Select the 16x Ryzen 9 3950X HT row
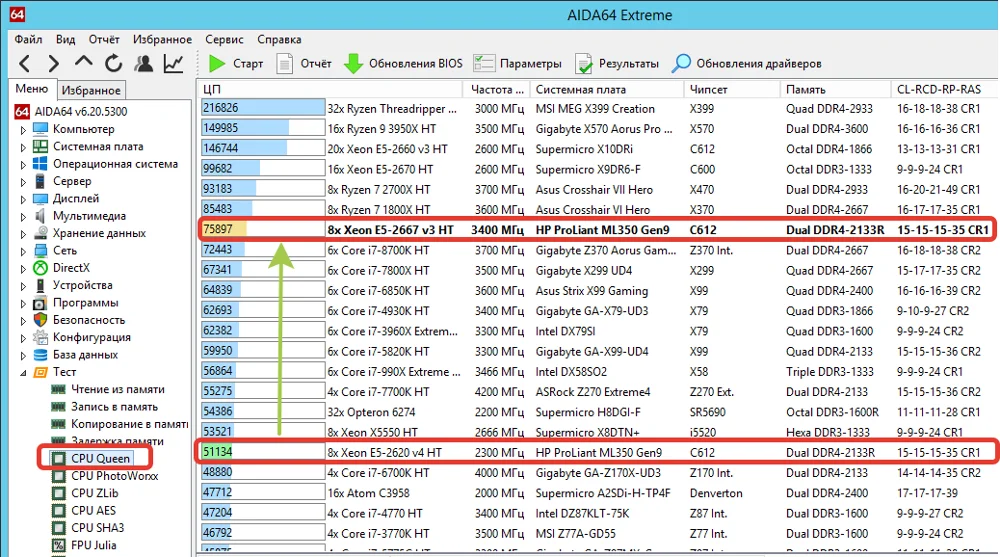The height and width of the screenshot is (557, 1000). tap(598, 129)
